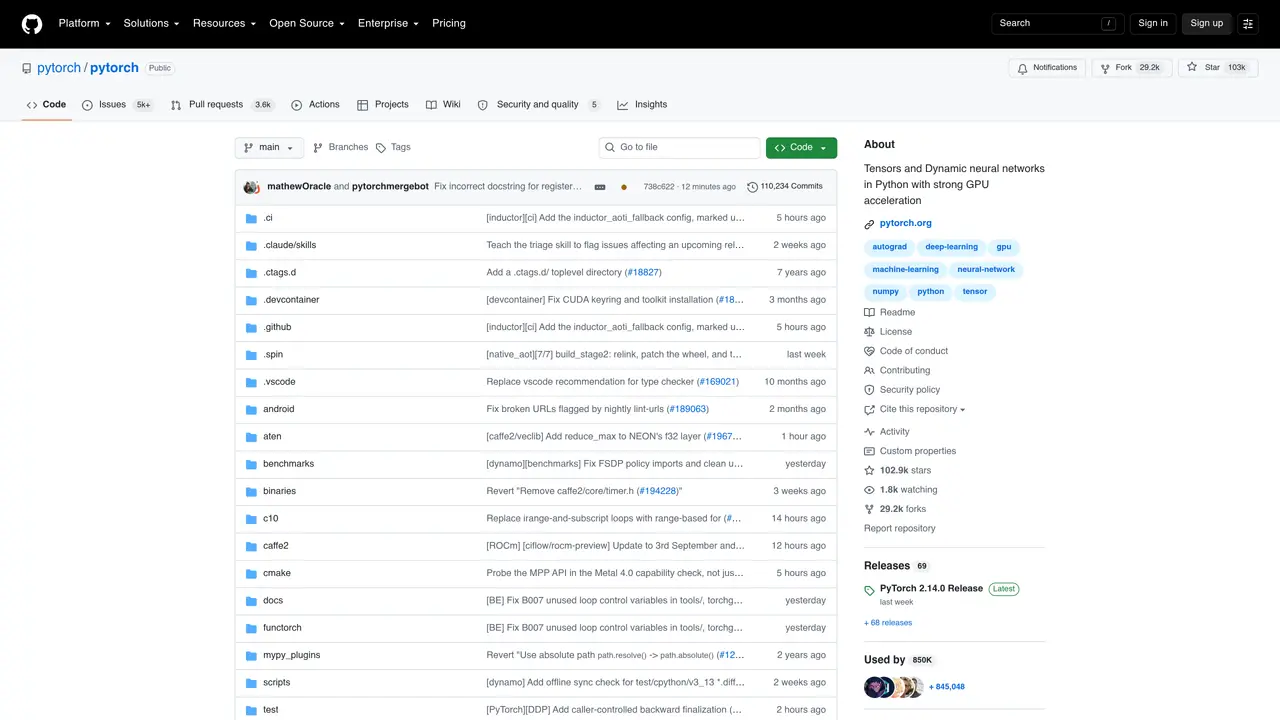Open the green Code dropdown button
The width and height of the screenshot is (1280, 720).
801,147
